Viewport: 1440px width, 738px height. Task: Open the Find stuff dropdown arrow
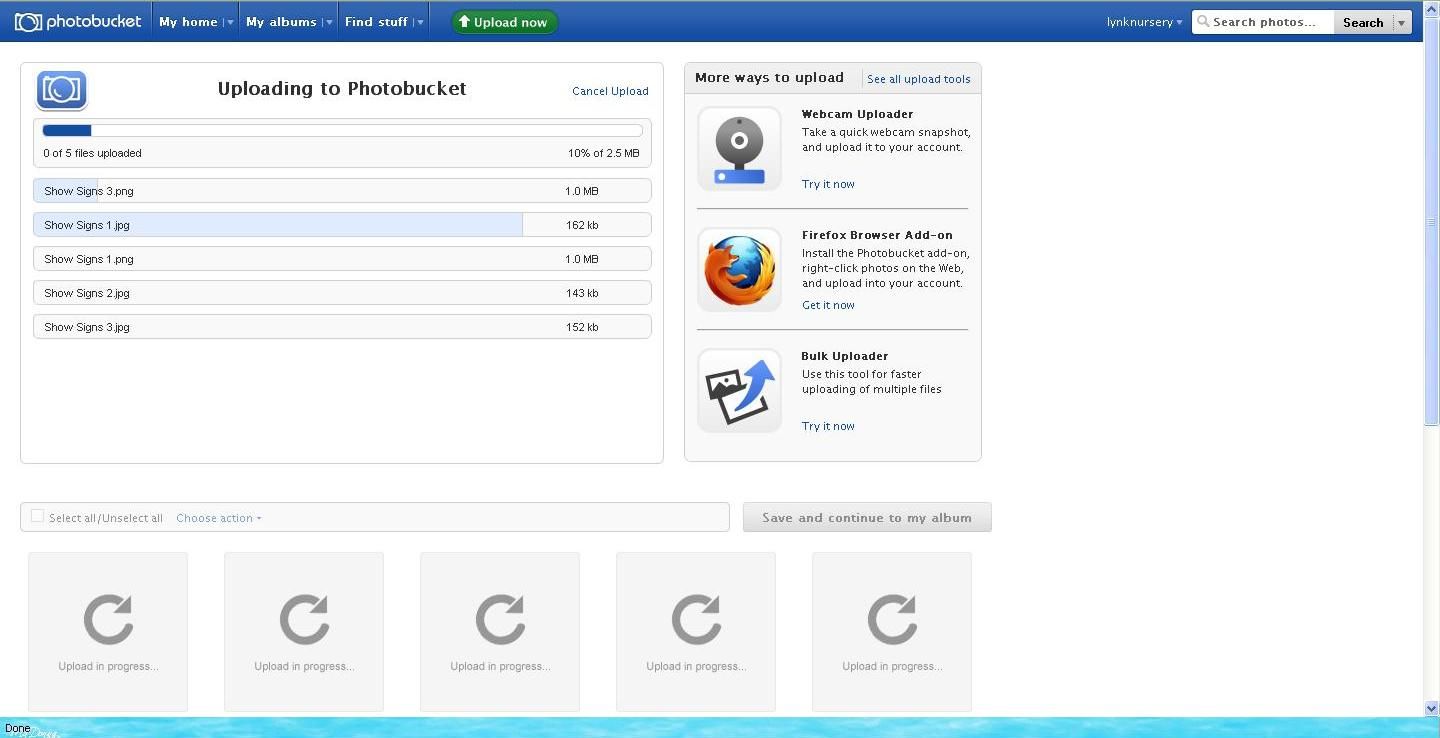(x=419, y=22)
